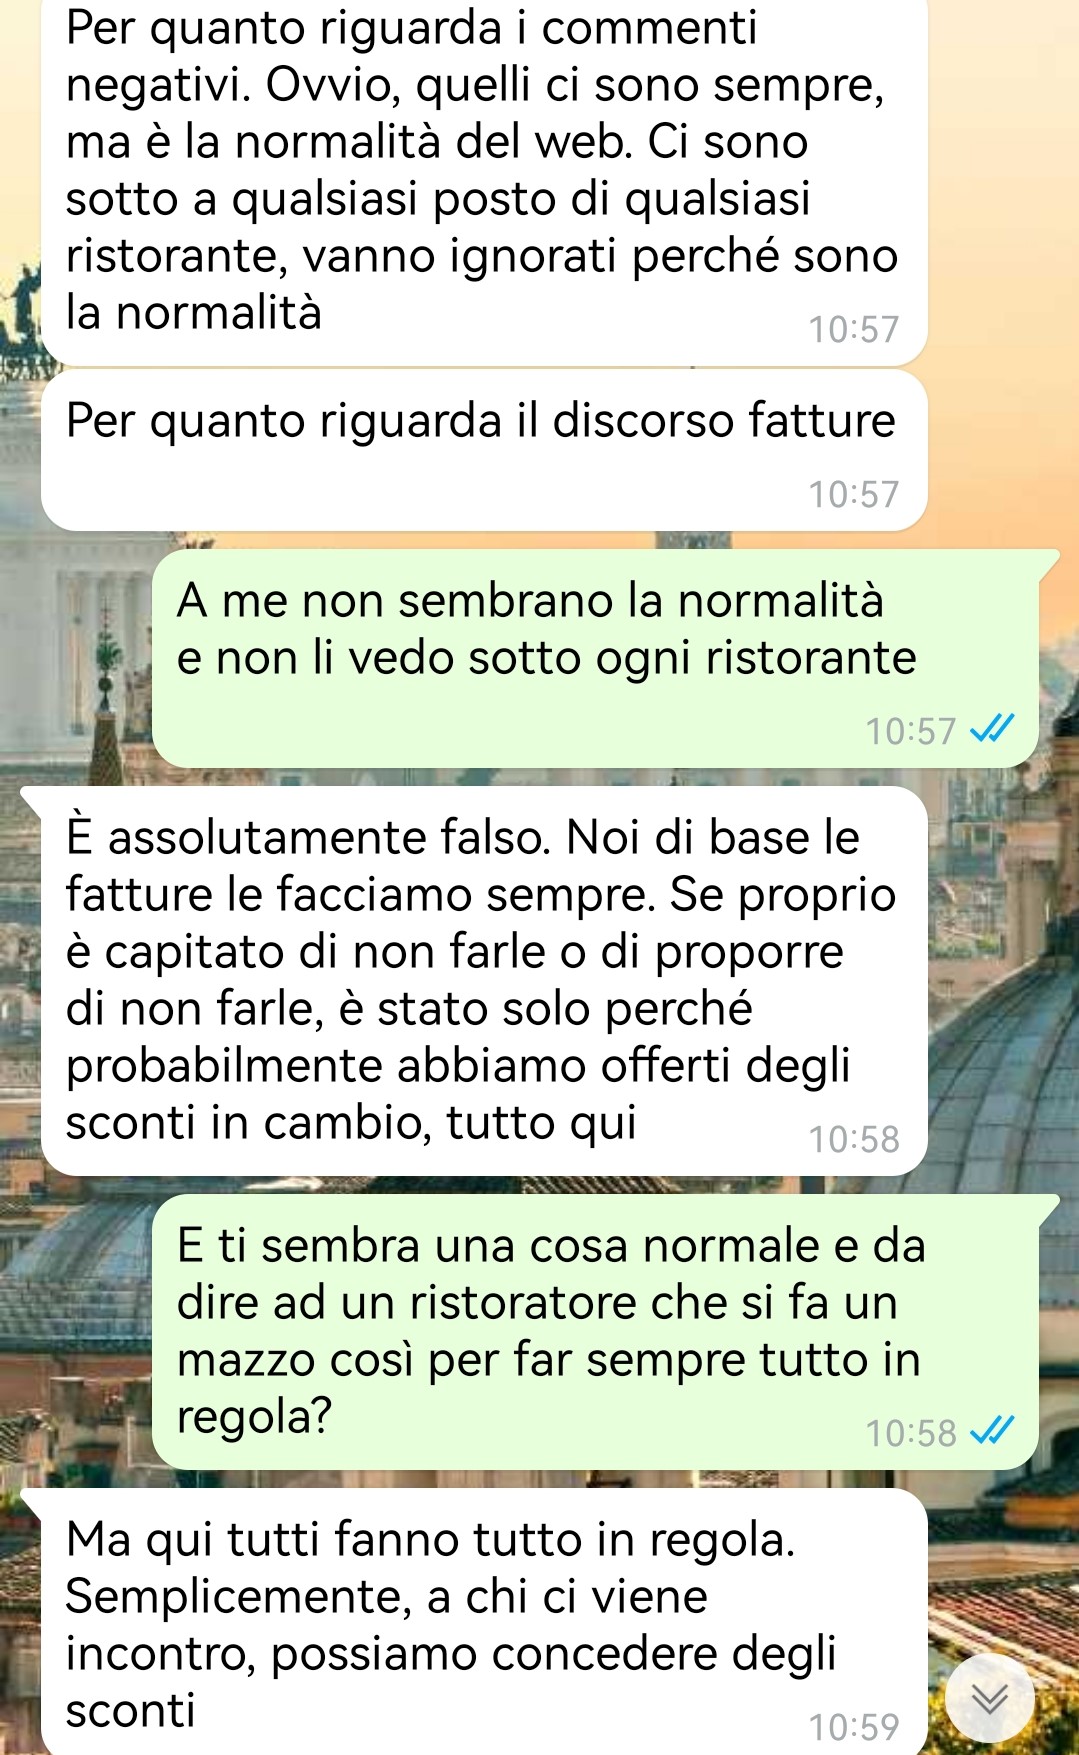Screen dimensions: 1079x1755
Task: Select message 'Per quanto riguarda il discorso fatture'
Action: pos(484,451)
